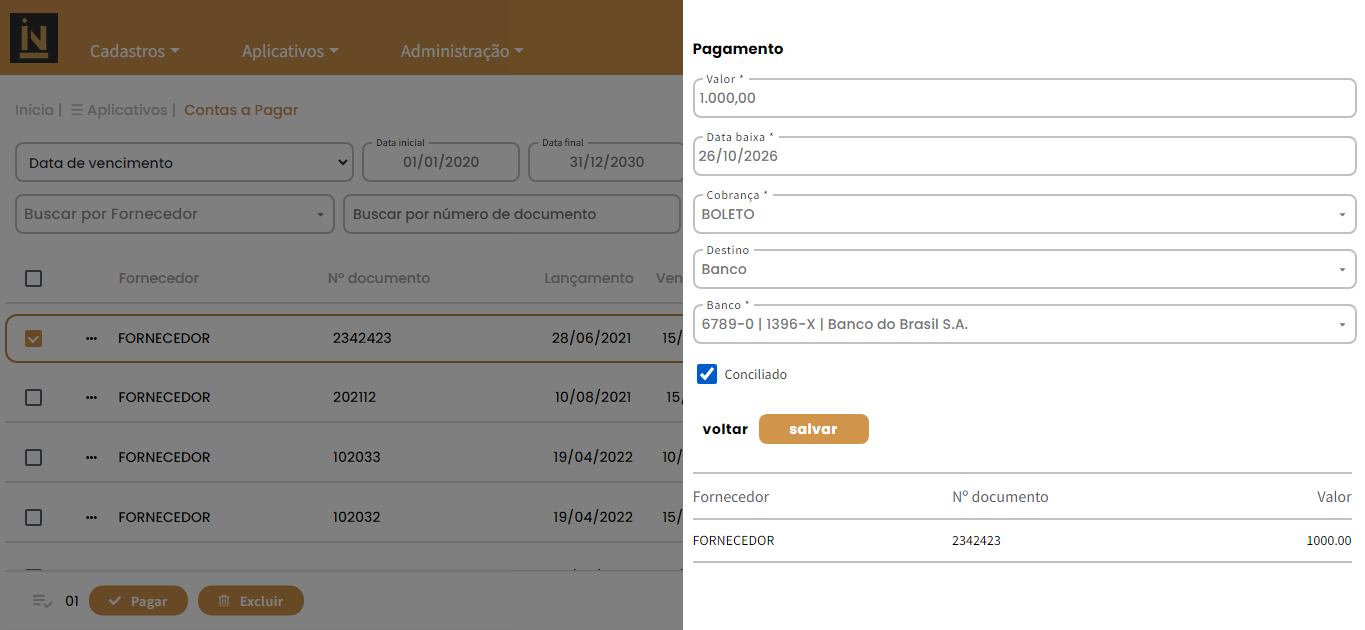Image resolution: width=1365 pixels, height=630 pixels.
Task: Open the Aplicativos menu
Action: coord(290,51)
